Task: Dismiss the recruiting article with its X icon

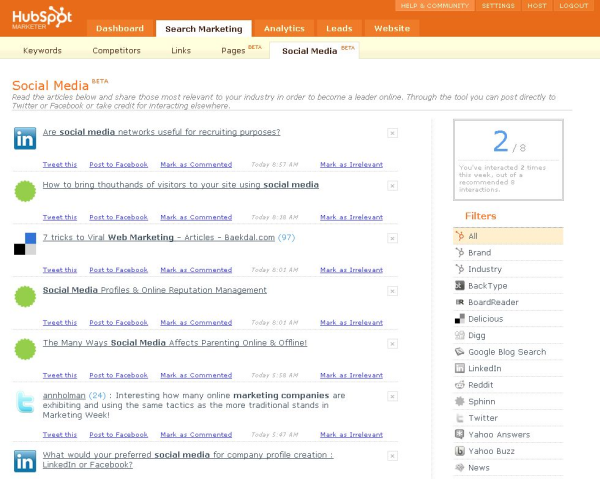Action: 392,133
